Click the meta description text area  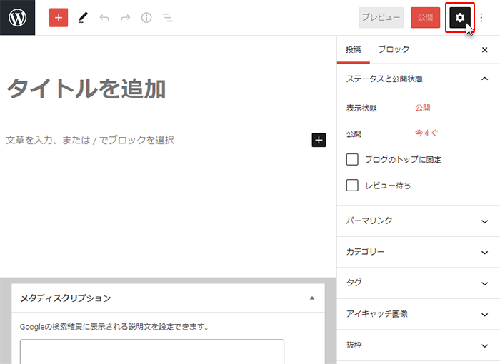(x=152, y=352)
